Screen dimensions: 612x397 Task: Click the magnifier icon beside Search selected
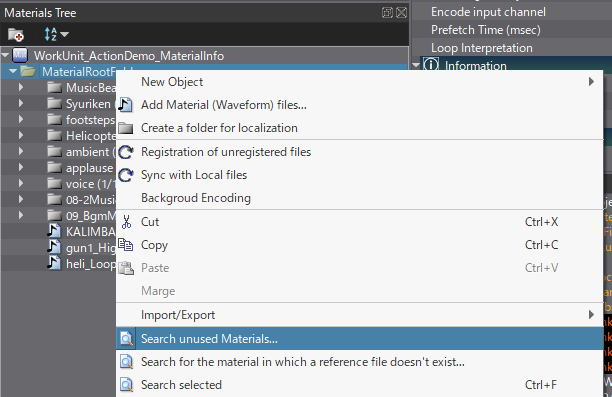[126, 385]
